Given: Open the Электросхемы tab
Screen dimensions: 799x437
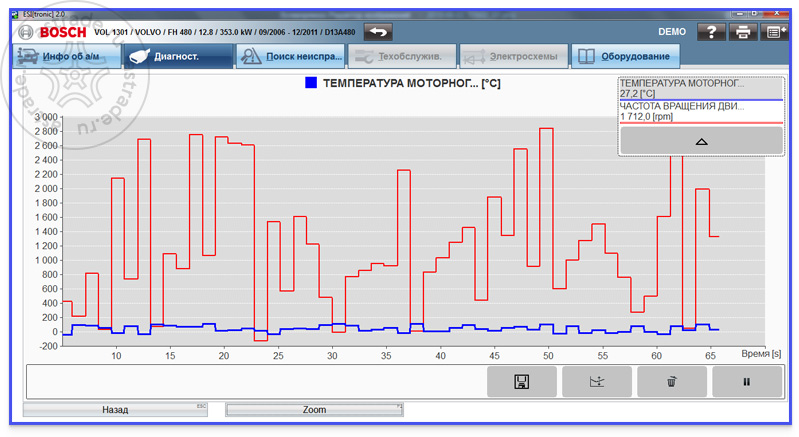Looking at the screenshot, I should [x=514, y=56].
